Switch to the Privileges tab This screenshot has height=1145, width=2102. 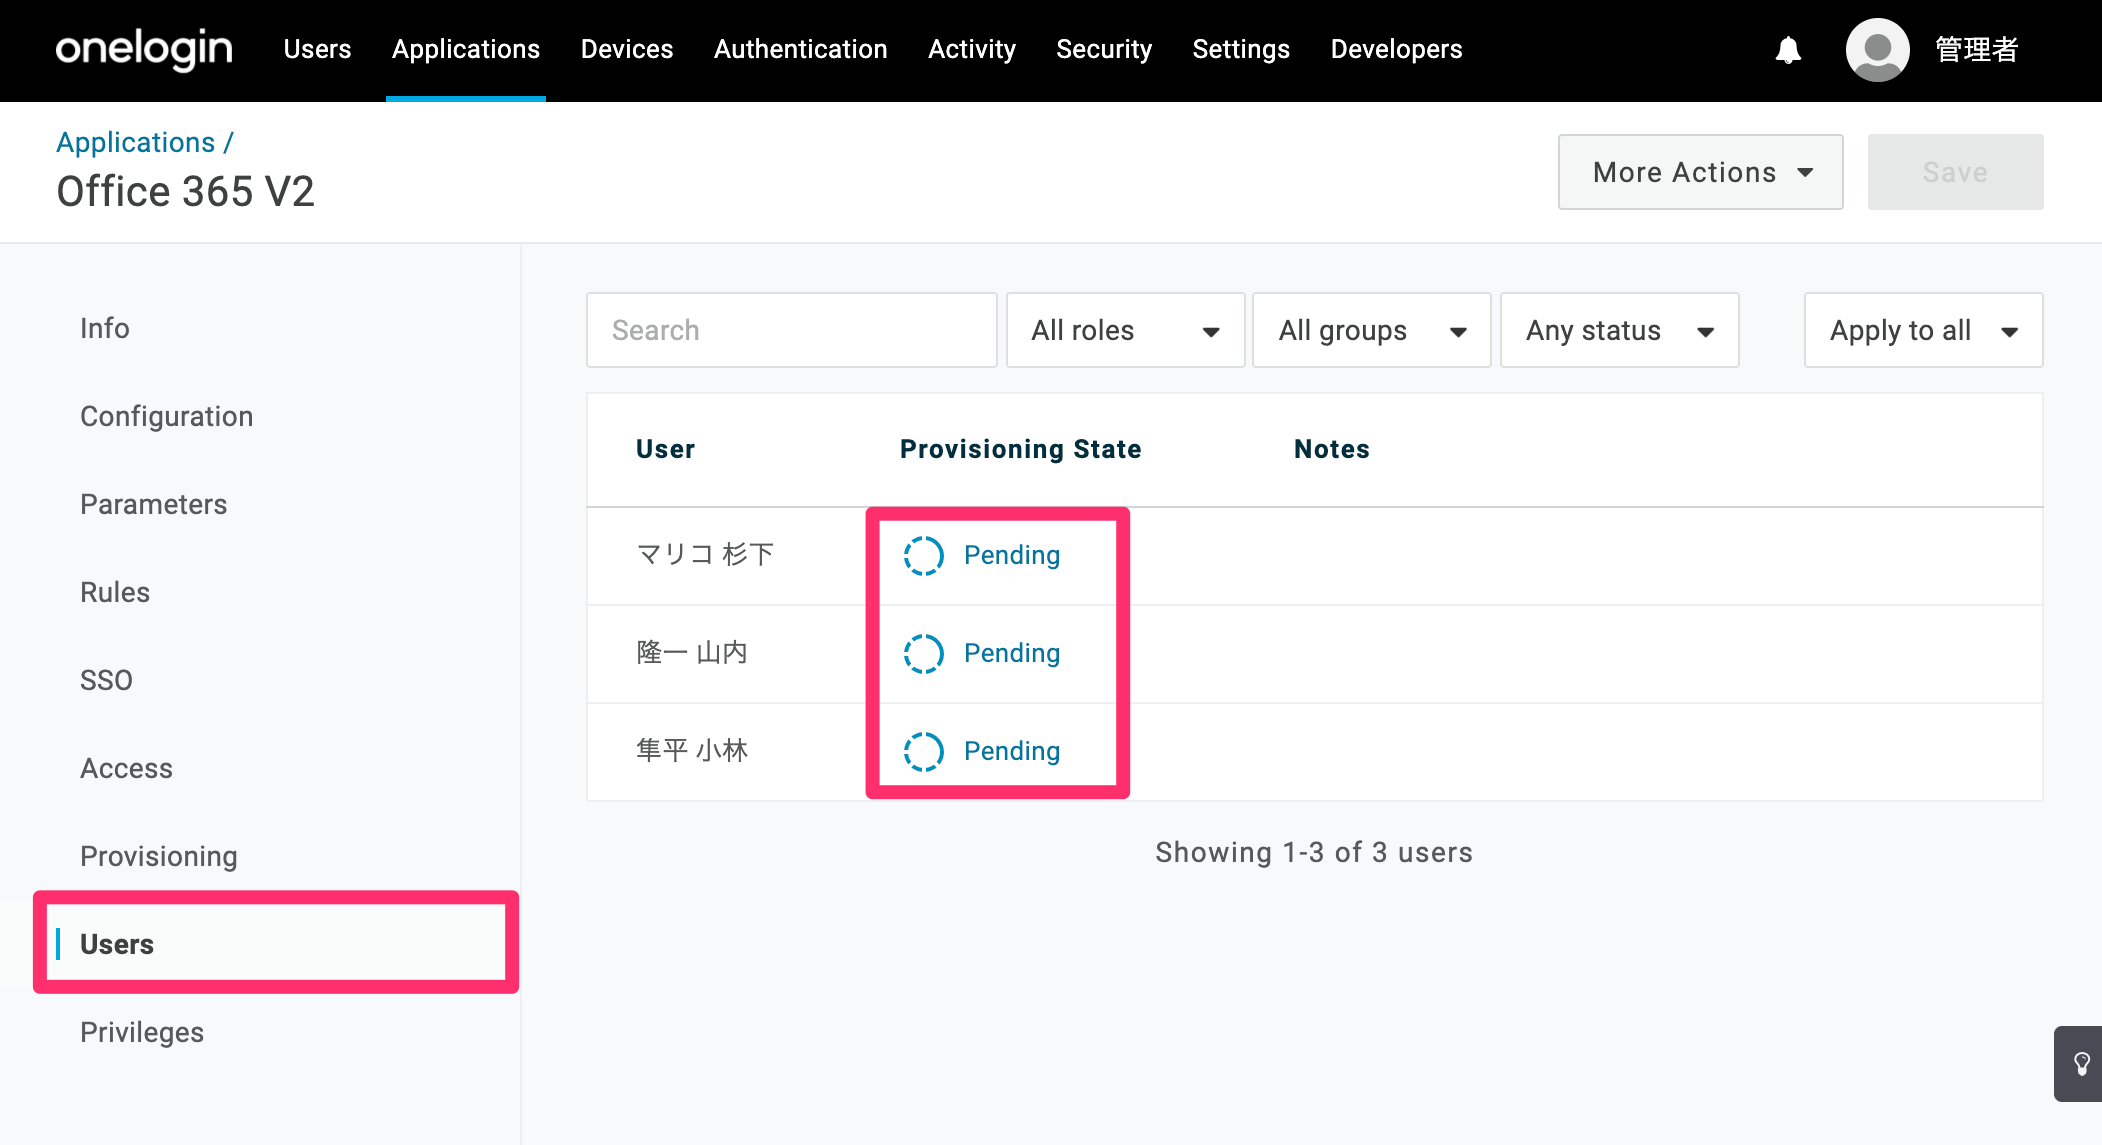pyautogui.click(x=142, y=1032)
